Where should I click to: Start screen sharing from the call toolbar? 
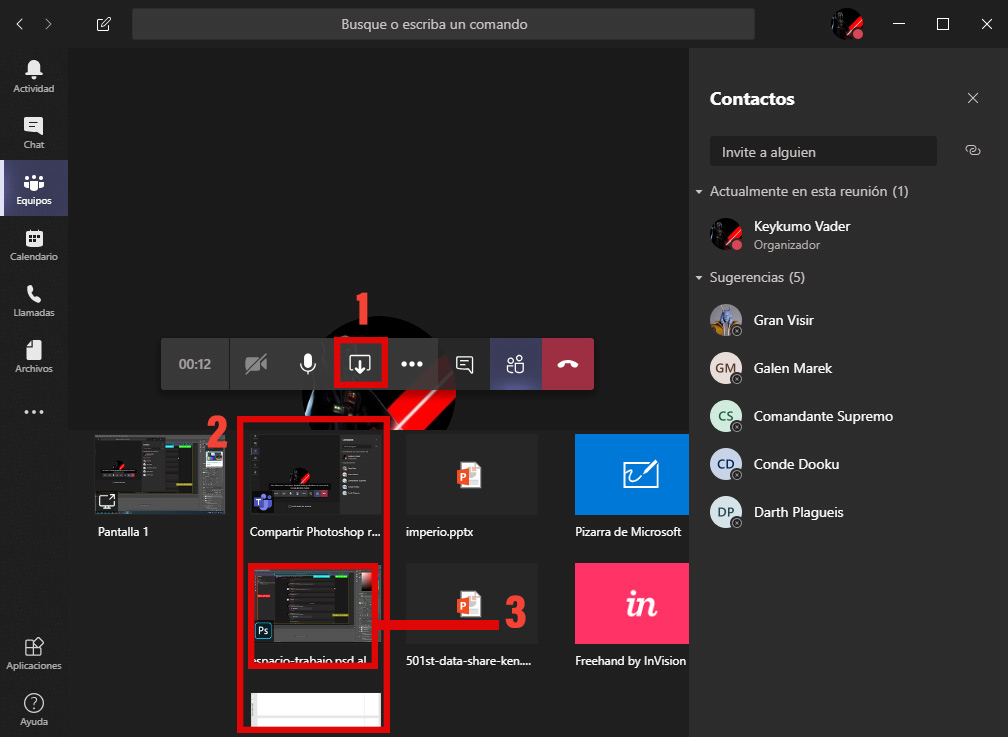[x=360, y=363]
